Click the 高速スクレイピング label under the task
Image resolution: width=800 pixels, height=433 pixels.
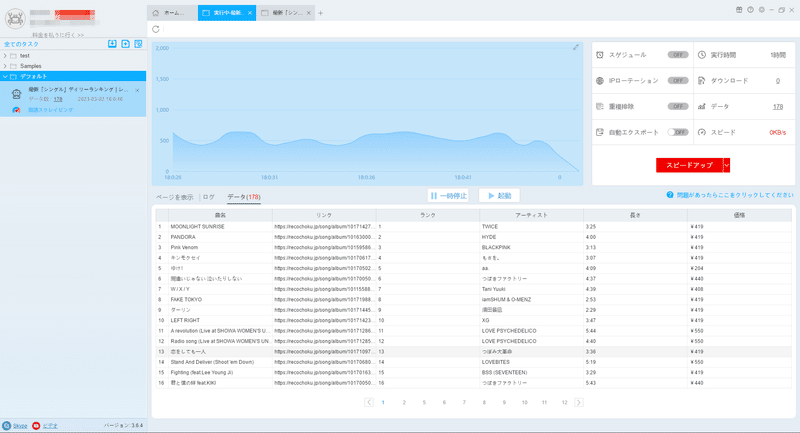coord(51,110)
